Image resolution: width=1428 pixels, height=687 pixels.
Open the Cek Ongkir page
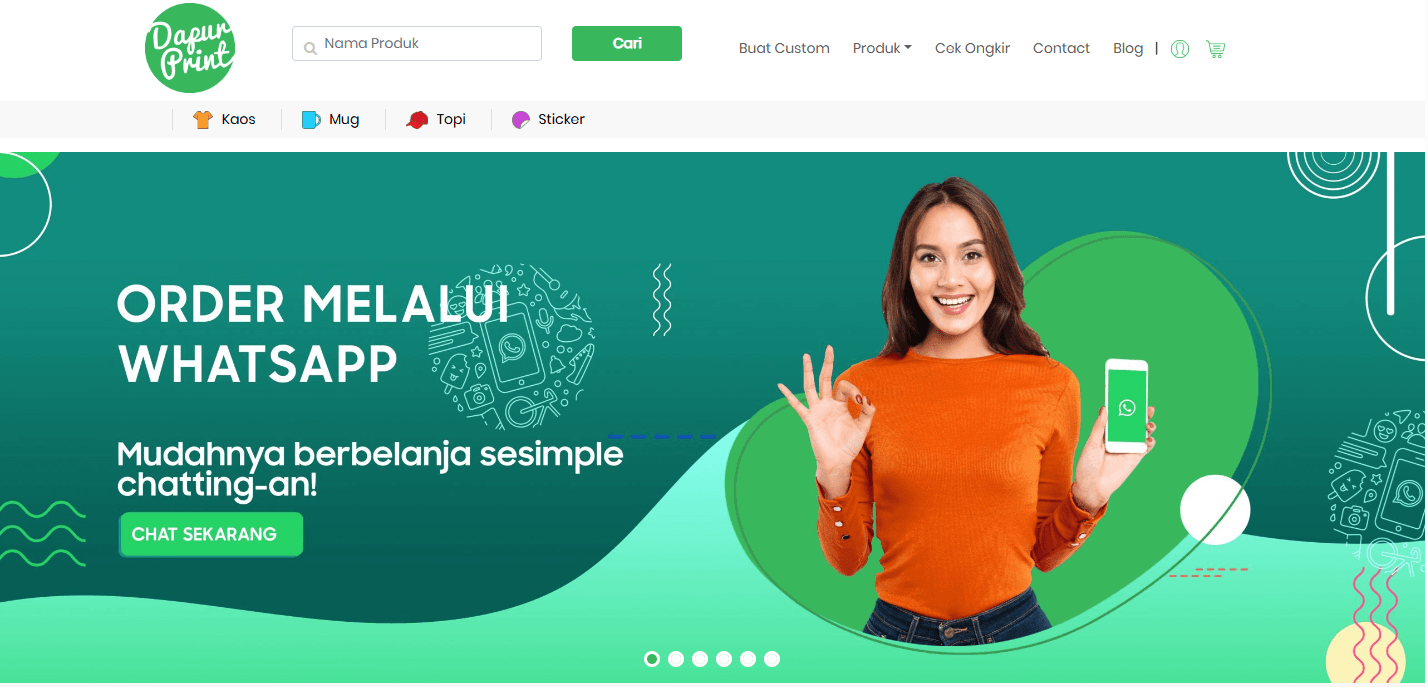[x=972, y=48]
